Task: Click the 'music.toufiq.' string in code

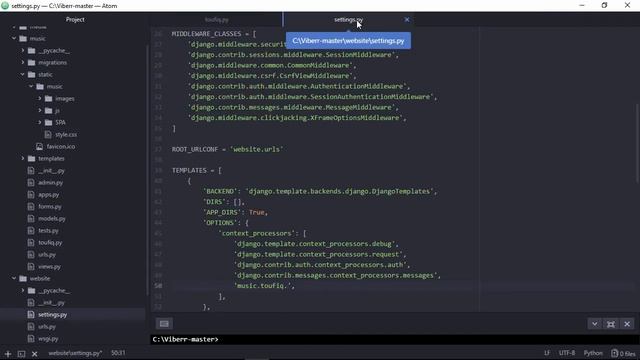Action: click(x=264, y=286)
